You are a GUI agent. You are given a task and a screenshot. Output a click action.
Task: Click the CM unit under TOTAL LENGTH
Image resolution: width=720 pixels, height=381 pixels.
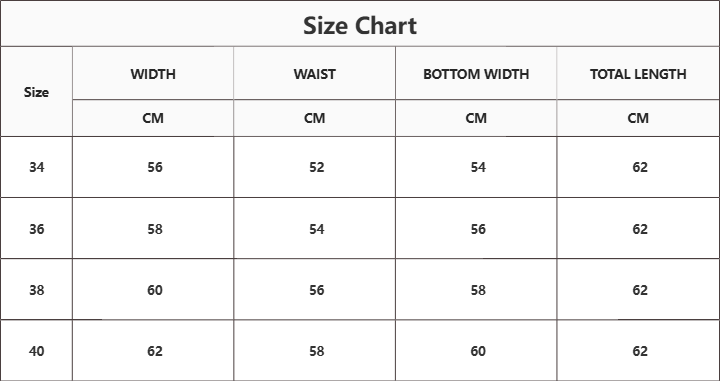[638, 118]
